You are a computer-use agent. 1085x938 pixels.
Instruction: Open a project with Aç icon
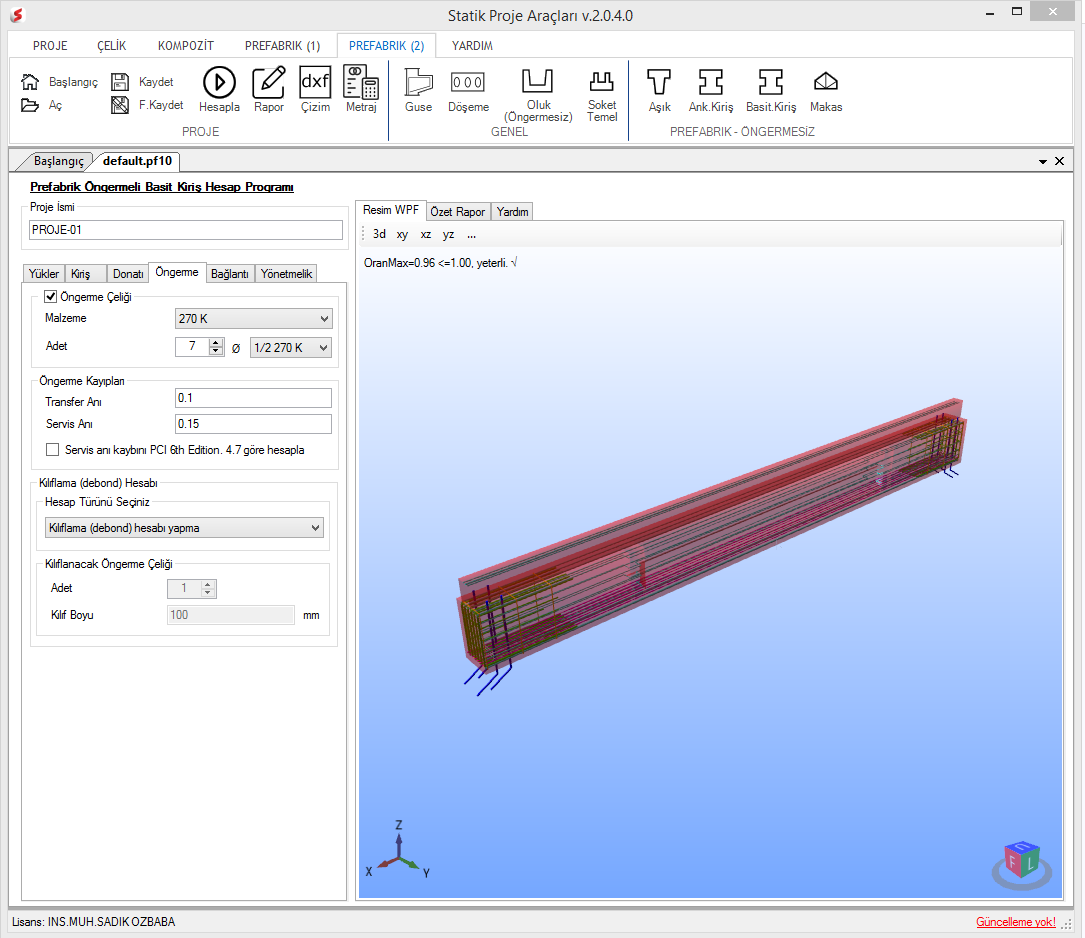[x=30, y=105]
